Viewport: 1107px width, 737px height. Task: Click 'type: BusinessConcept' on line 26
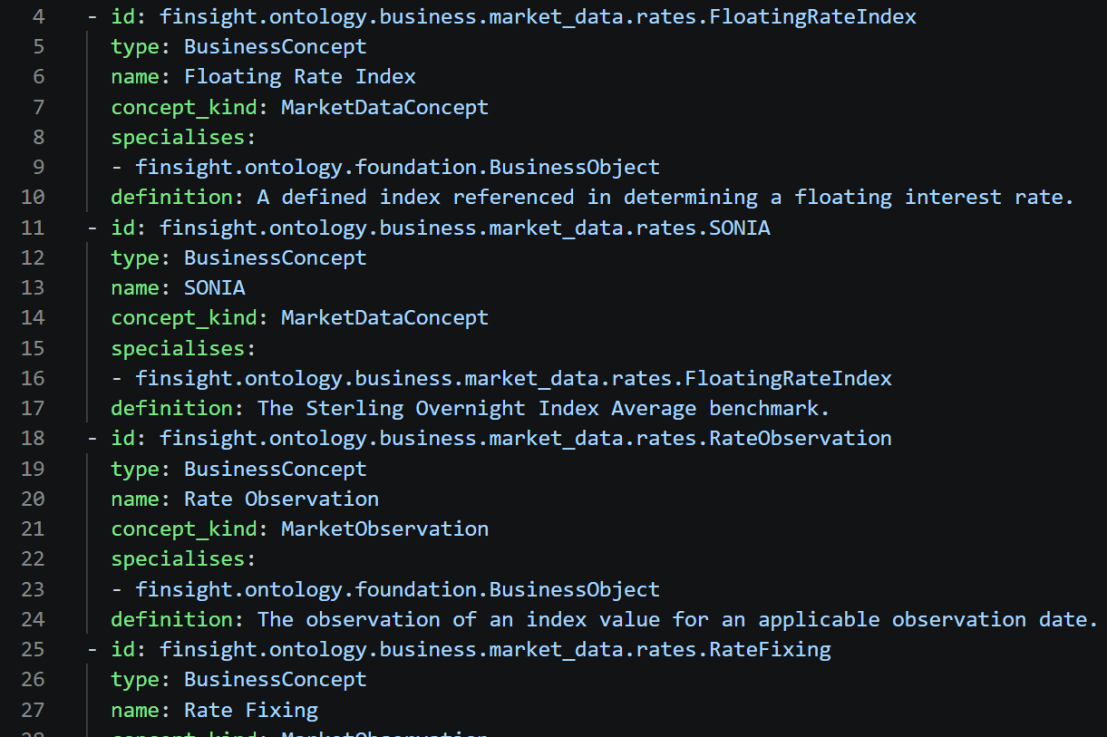click(239, 679)
